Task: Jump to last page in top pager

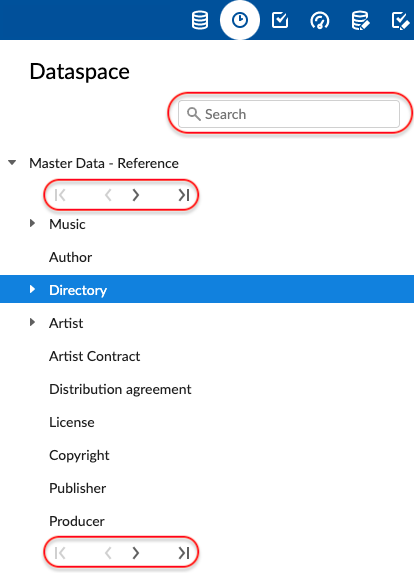Action: [184, 195]
